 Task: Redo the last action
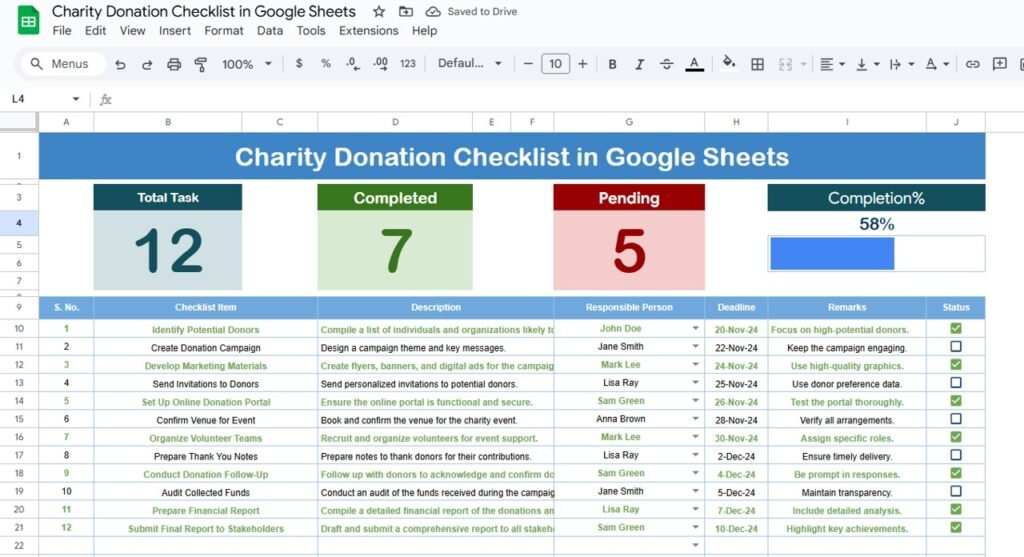tap(147, 64)
